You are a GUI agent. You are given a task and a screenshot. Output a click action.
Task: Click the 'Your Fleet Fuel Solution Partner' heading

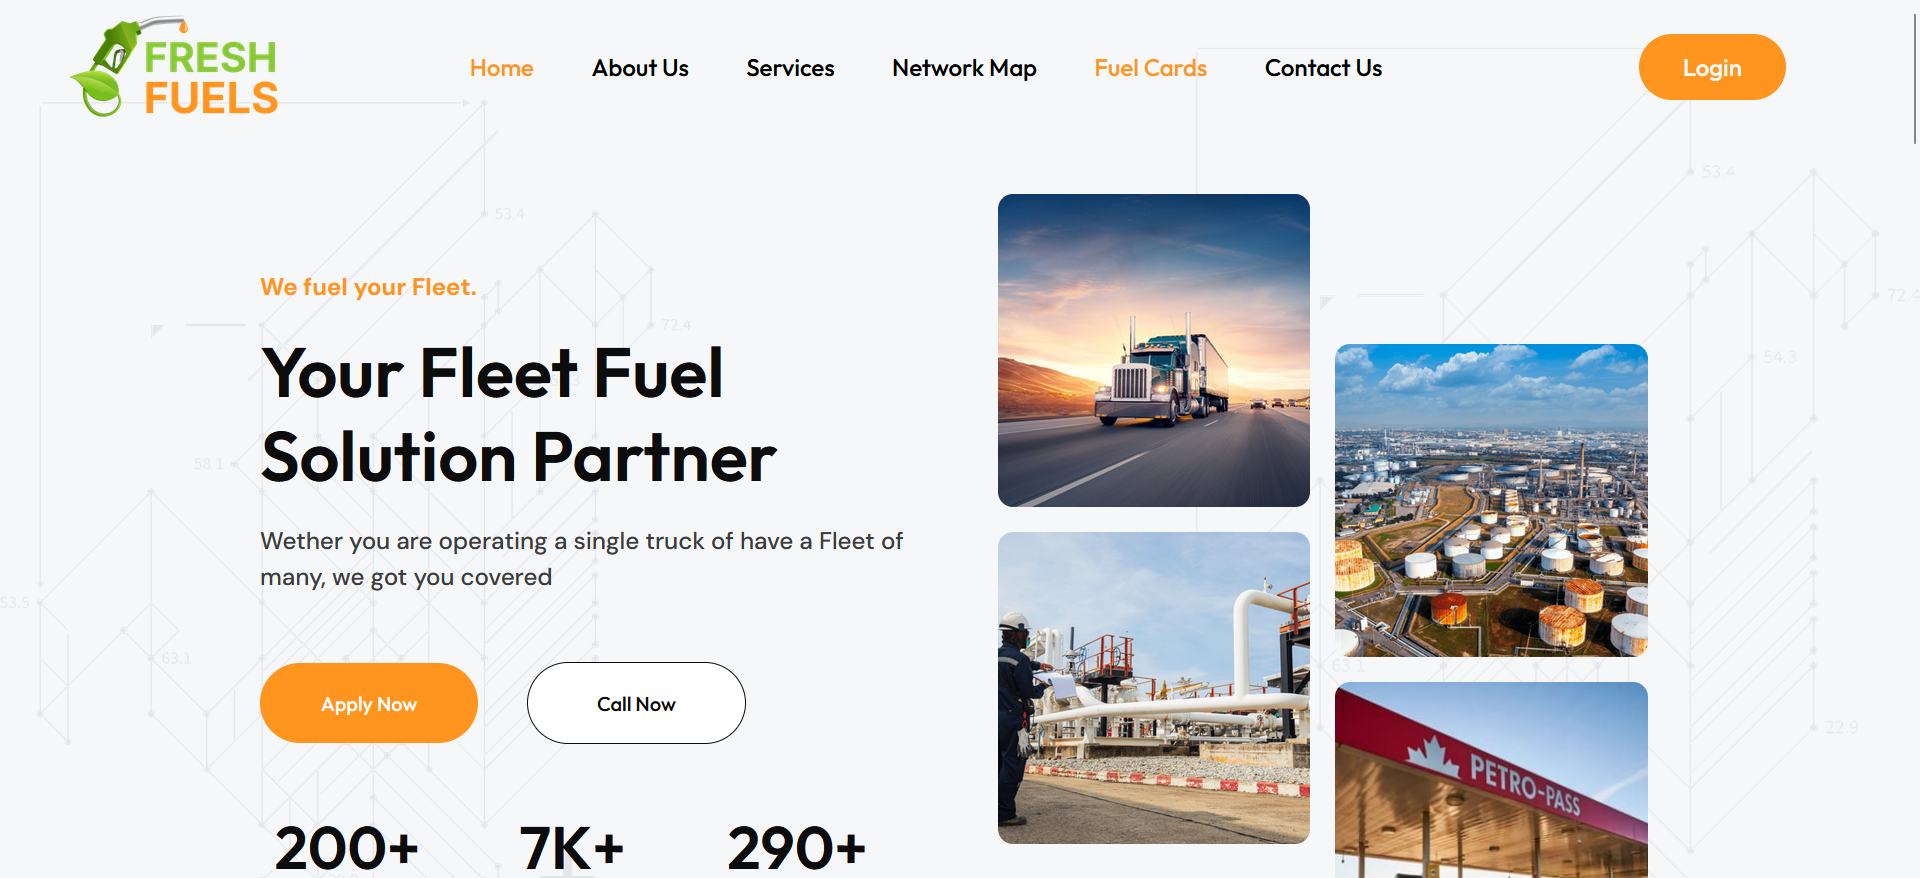click(x=518, y=415)
